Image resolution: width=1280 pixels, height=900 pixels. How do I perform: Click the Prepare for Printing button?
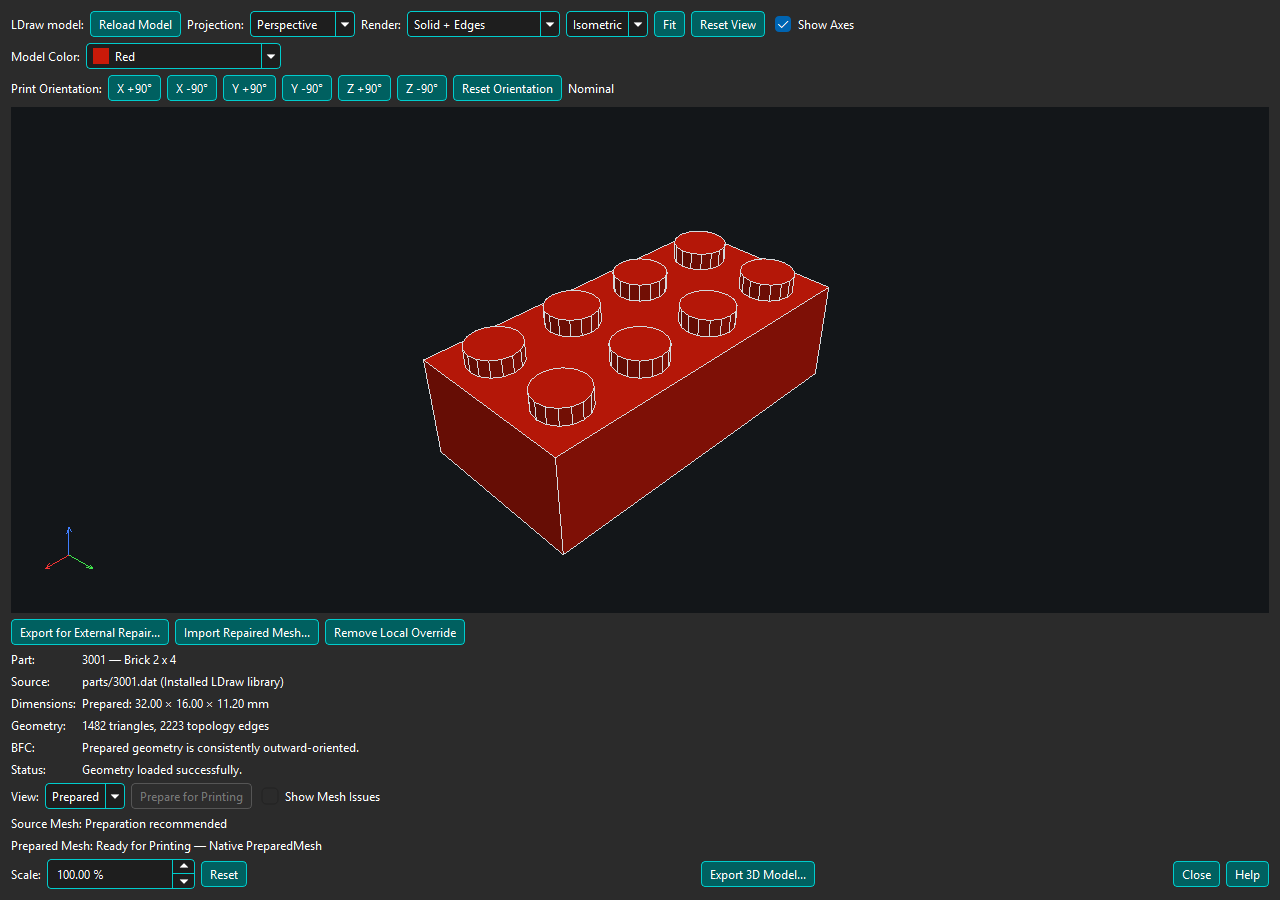coord(191,796)
